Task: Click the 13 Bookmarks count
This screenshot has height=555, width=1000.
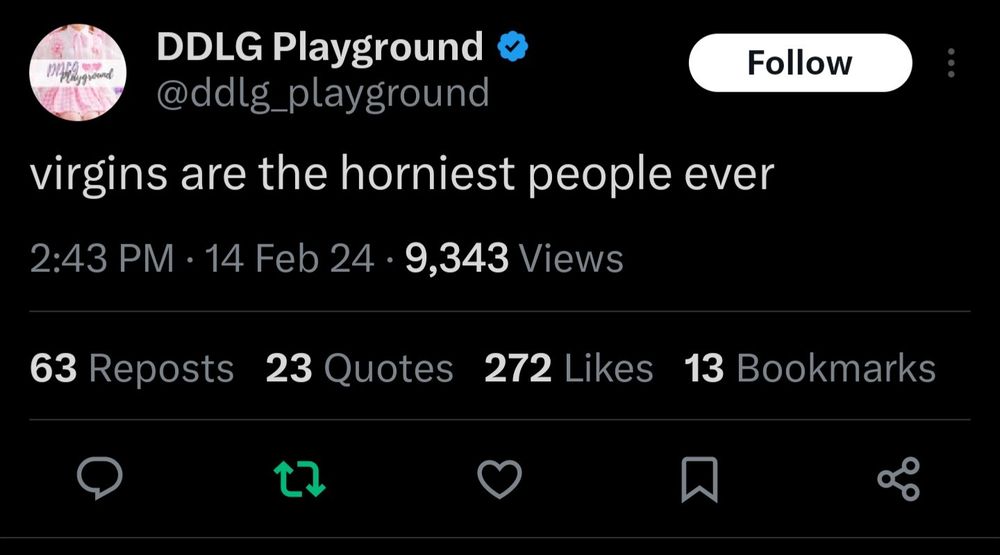Action: (x=810, y=368)
